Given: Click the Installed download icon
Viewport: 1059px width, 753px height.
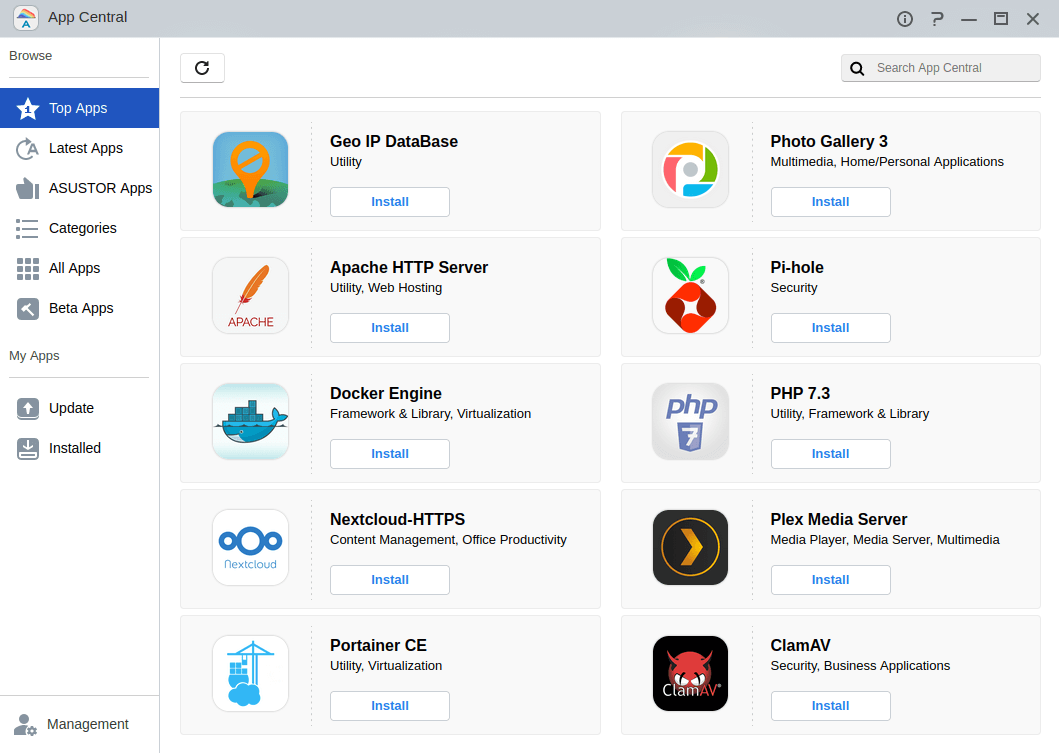Looking at the screenshot, I should [28, 448].
